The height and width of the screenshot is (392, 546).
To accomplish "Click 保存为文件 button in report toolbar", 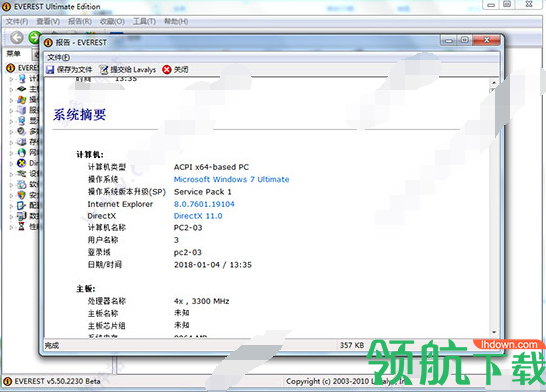I will click(x=69, y=70).
